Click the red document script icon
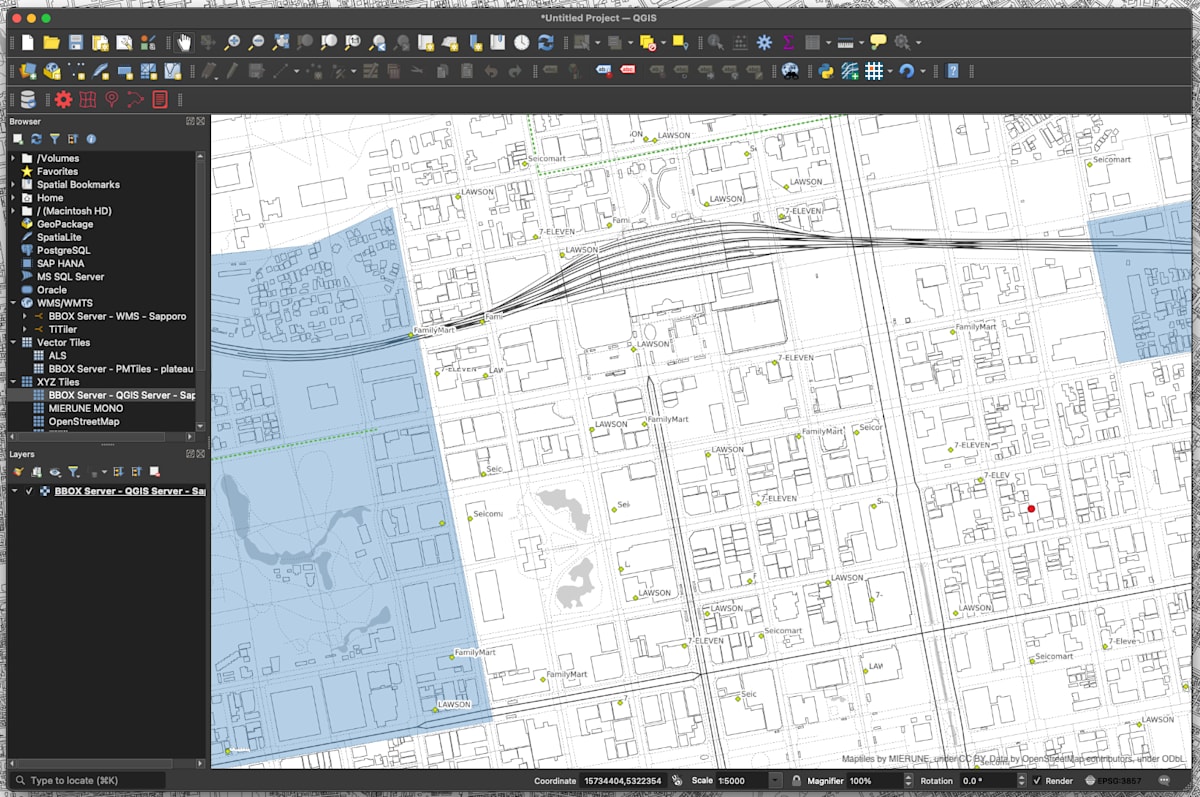The width and height of the screenshot is (1200, 797). pyautogui.click(x=160, y=99)
